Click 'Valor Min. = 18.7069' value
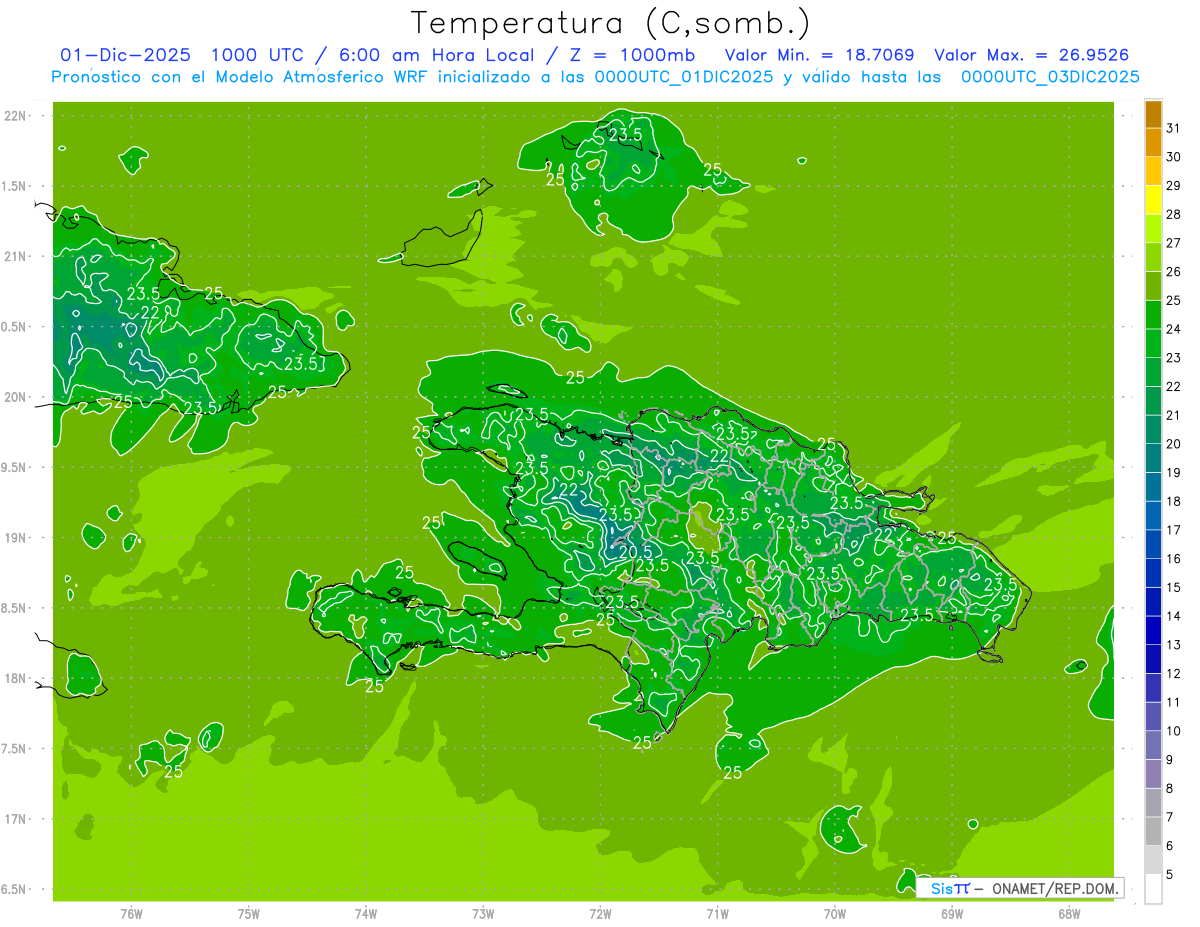 pyautogui.click(x=819, y=55)
